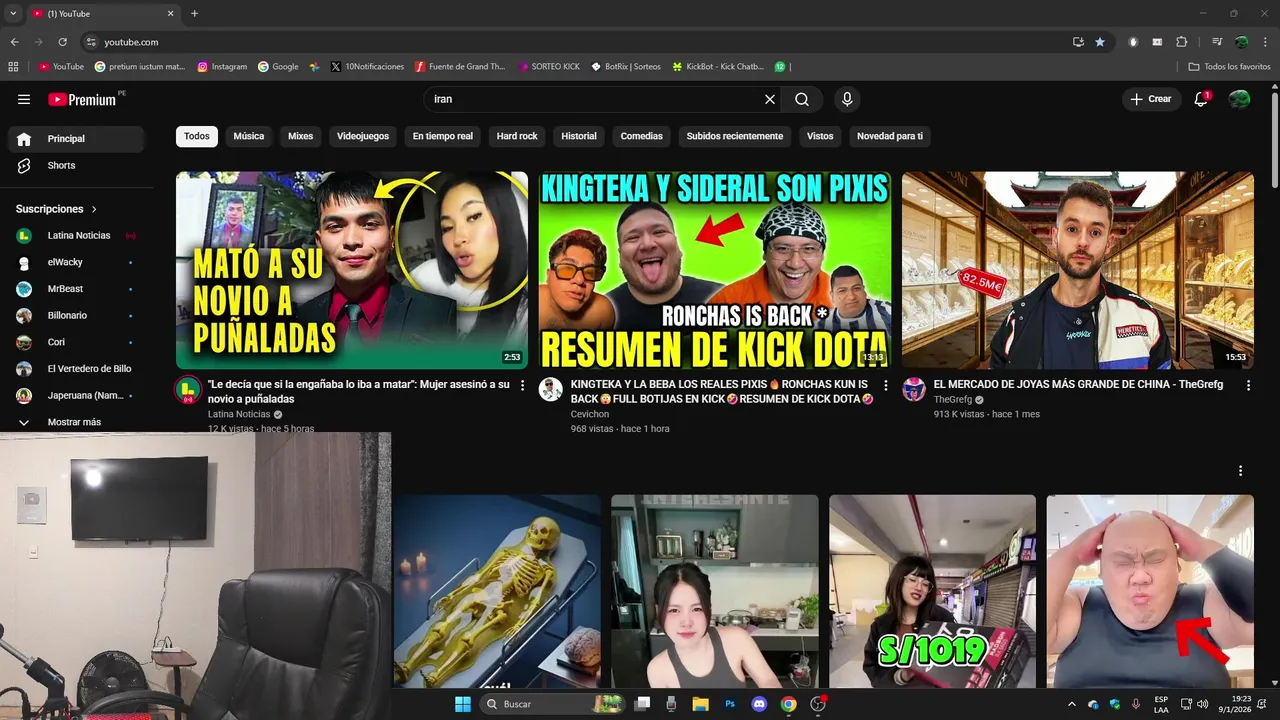This screenshot has width=1280, height=720.
Task: Click the TheGrefg channel avatar
Action: [x=914, y=390]
